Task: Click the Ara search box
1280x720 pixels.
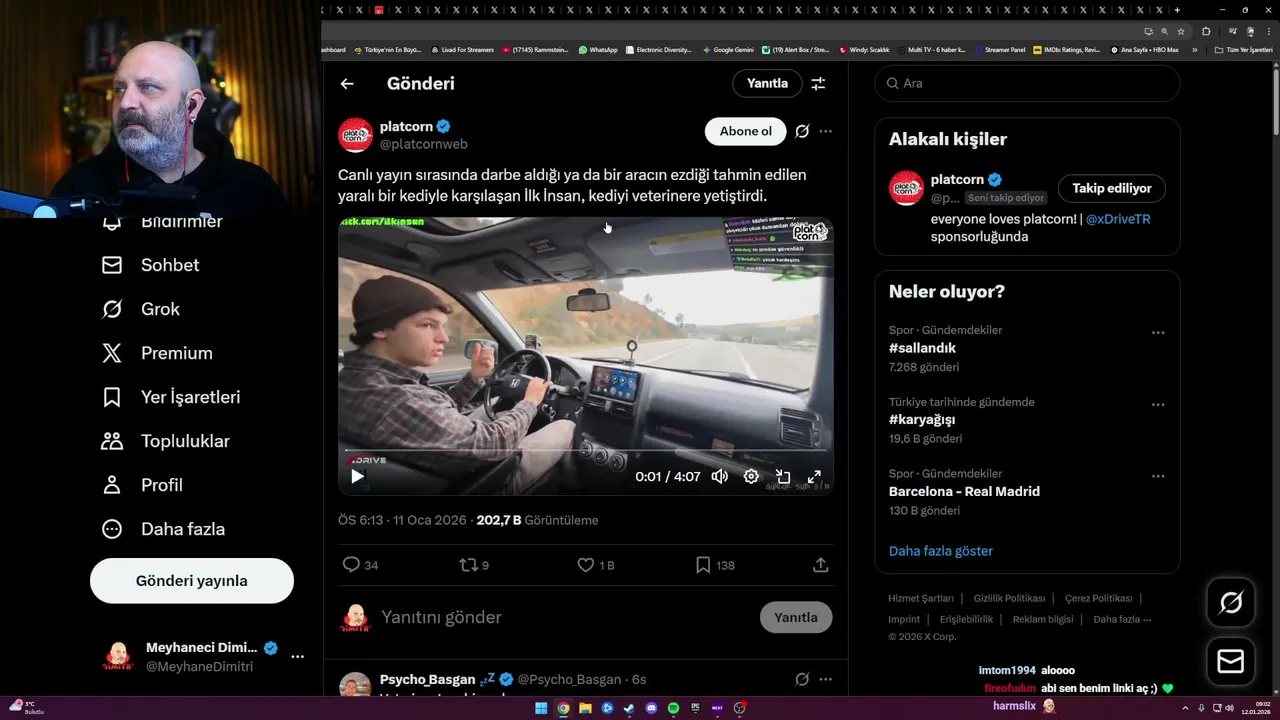Action: (x=1028, y=84)
